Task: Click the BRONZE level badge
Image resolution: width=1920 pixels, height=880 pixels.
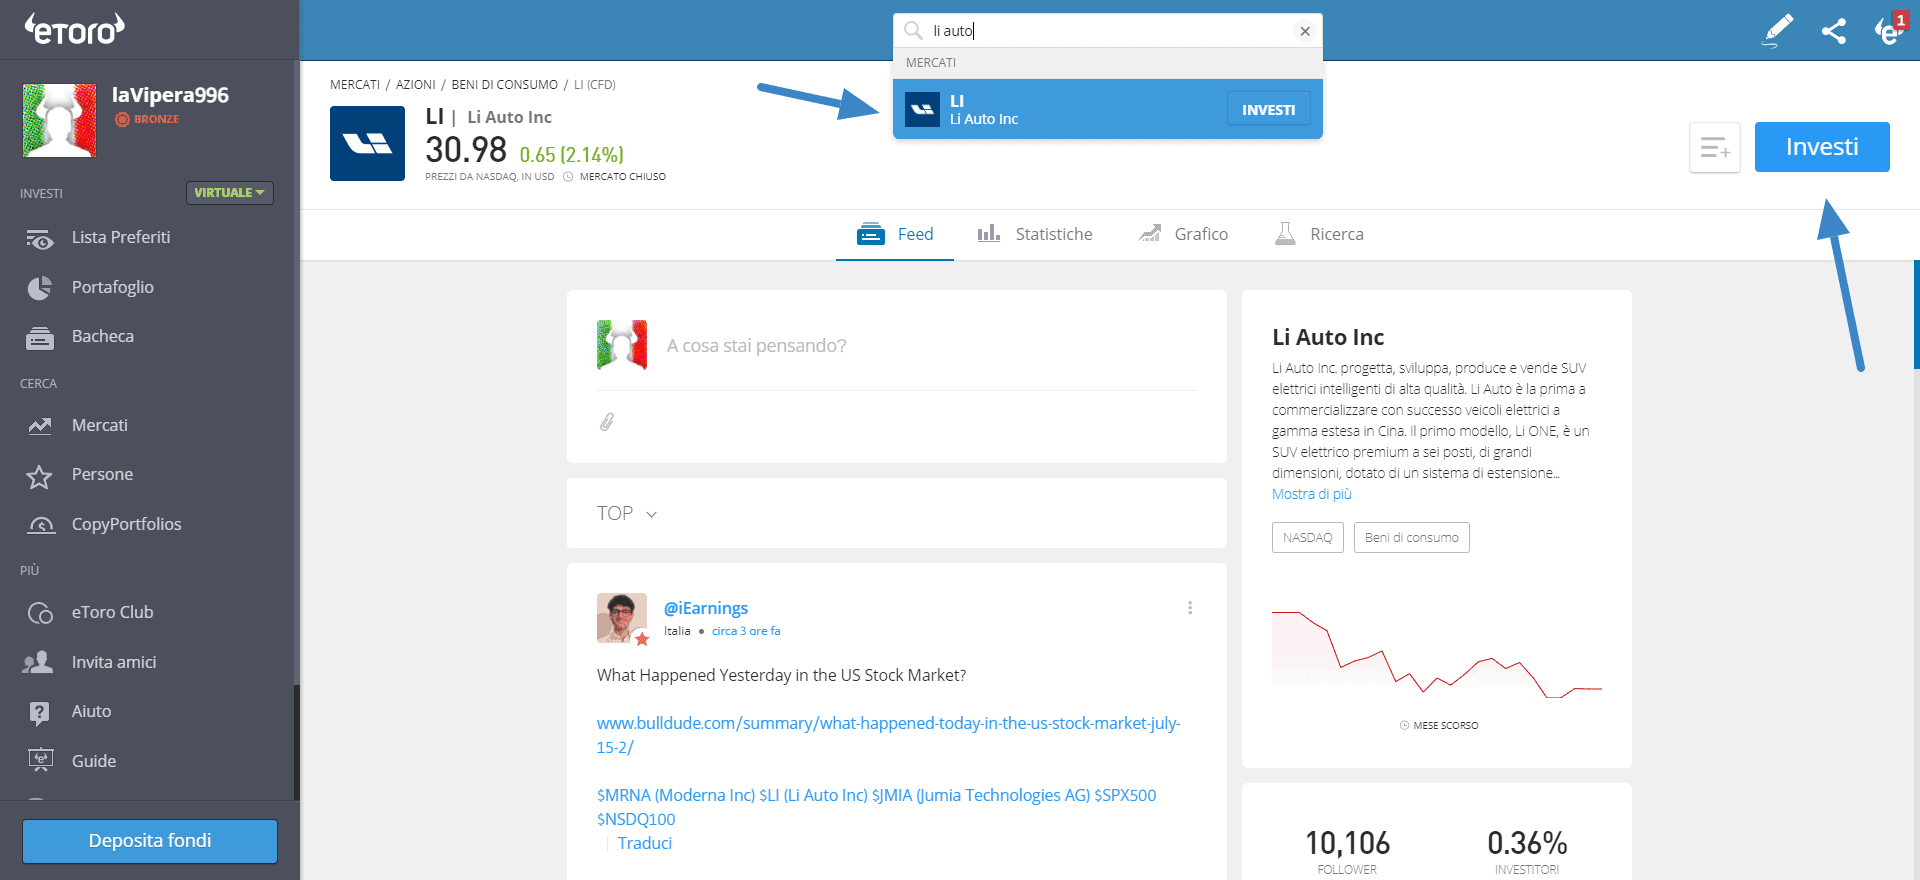Action: (147, 119)
